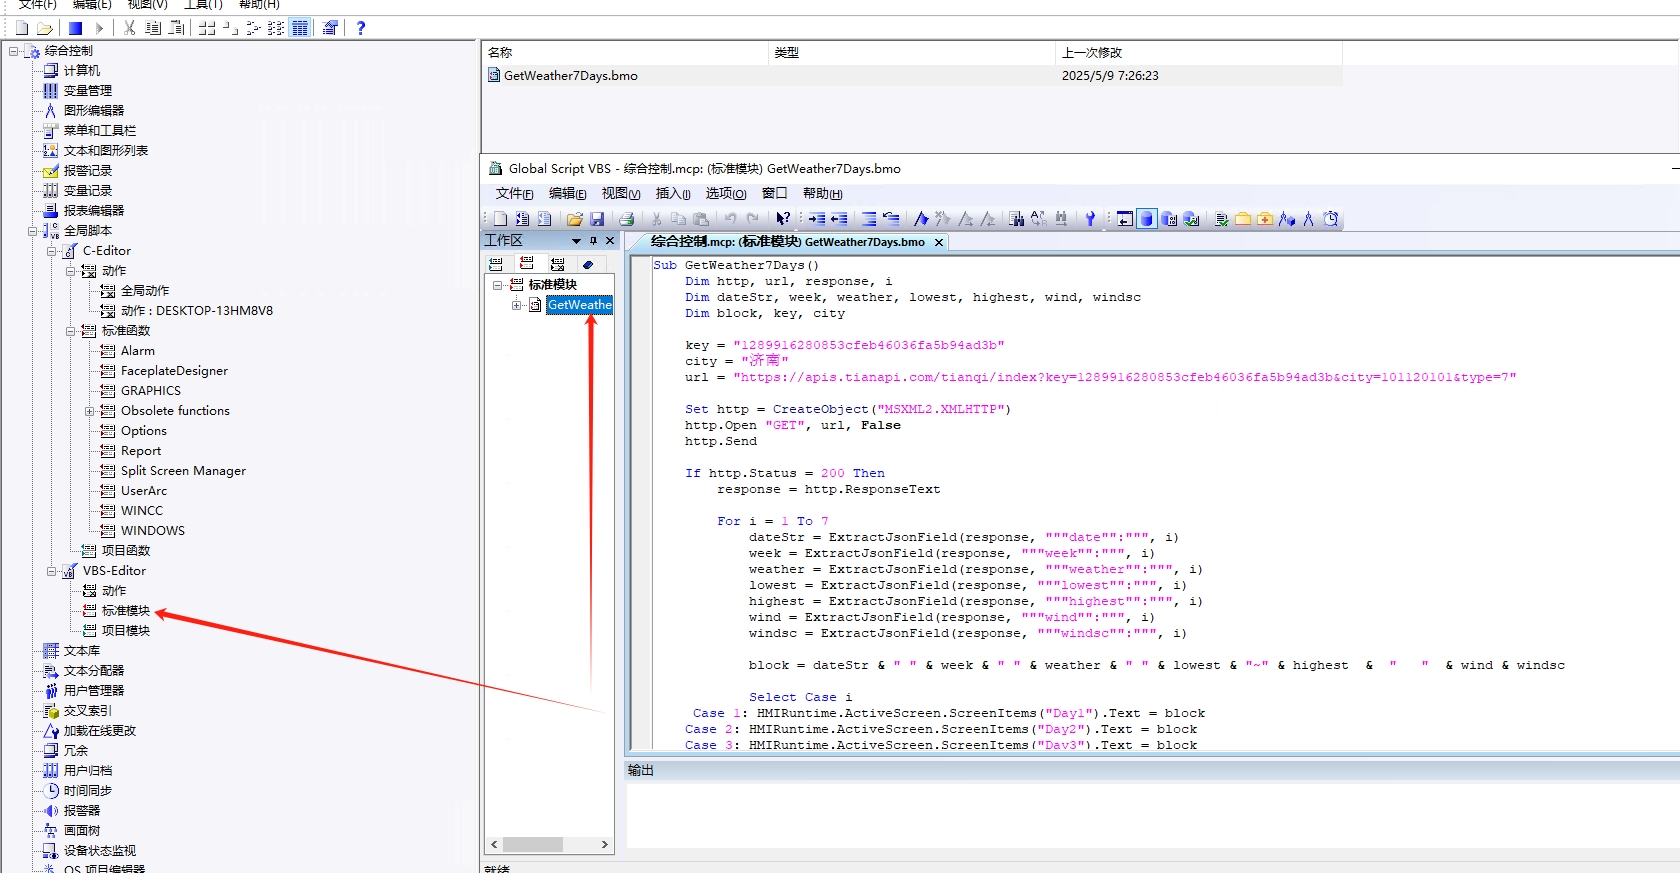Screen dimensions: 1680x873
Task: Collapse the VBS-Editor tree node
Action: [x=51, y=571]
